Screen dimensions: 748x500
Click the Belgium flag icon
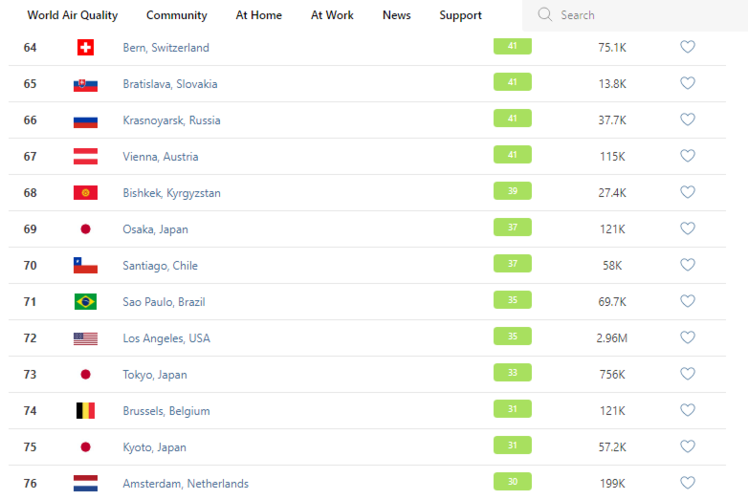pos(85,411)
